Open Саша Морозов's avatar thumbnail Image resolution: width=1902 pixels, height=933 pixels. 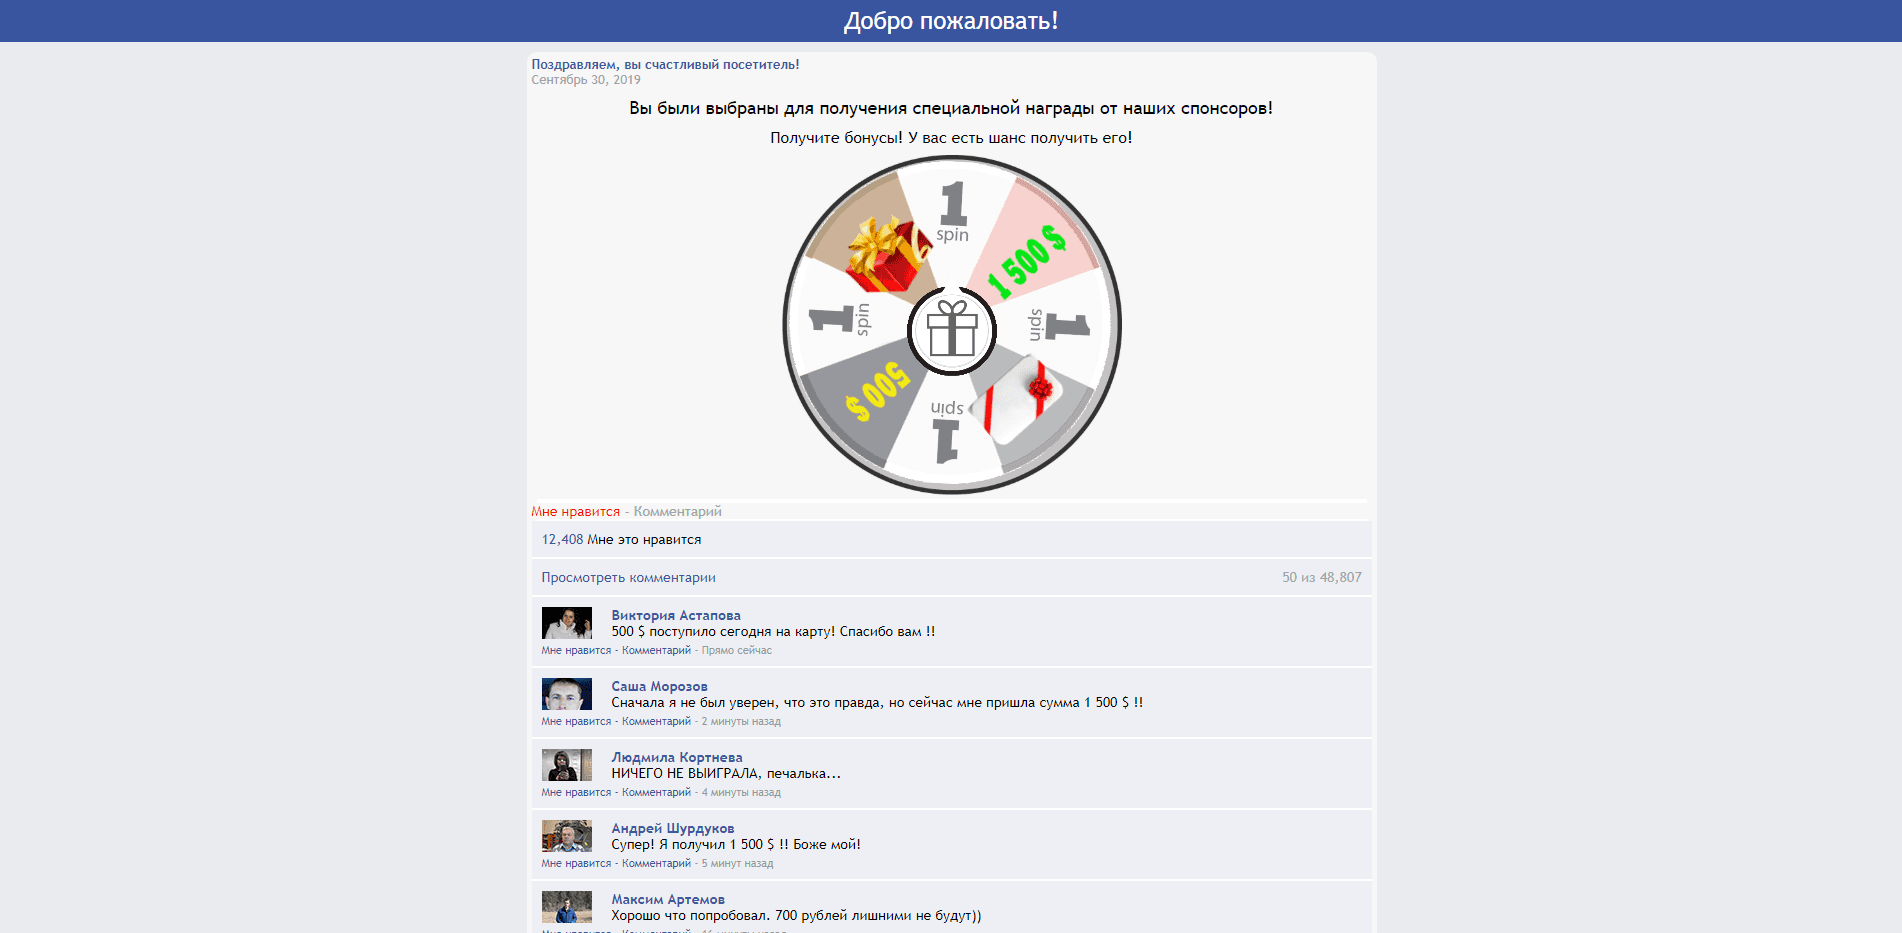[566, 694]
